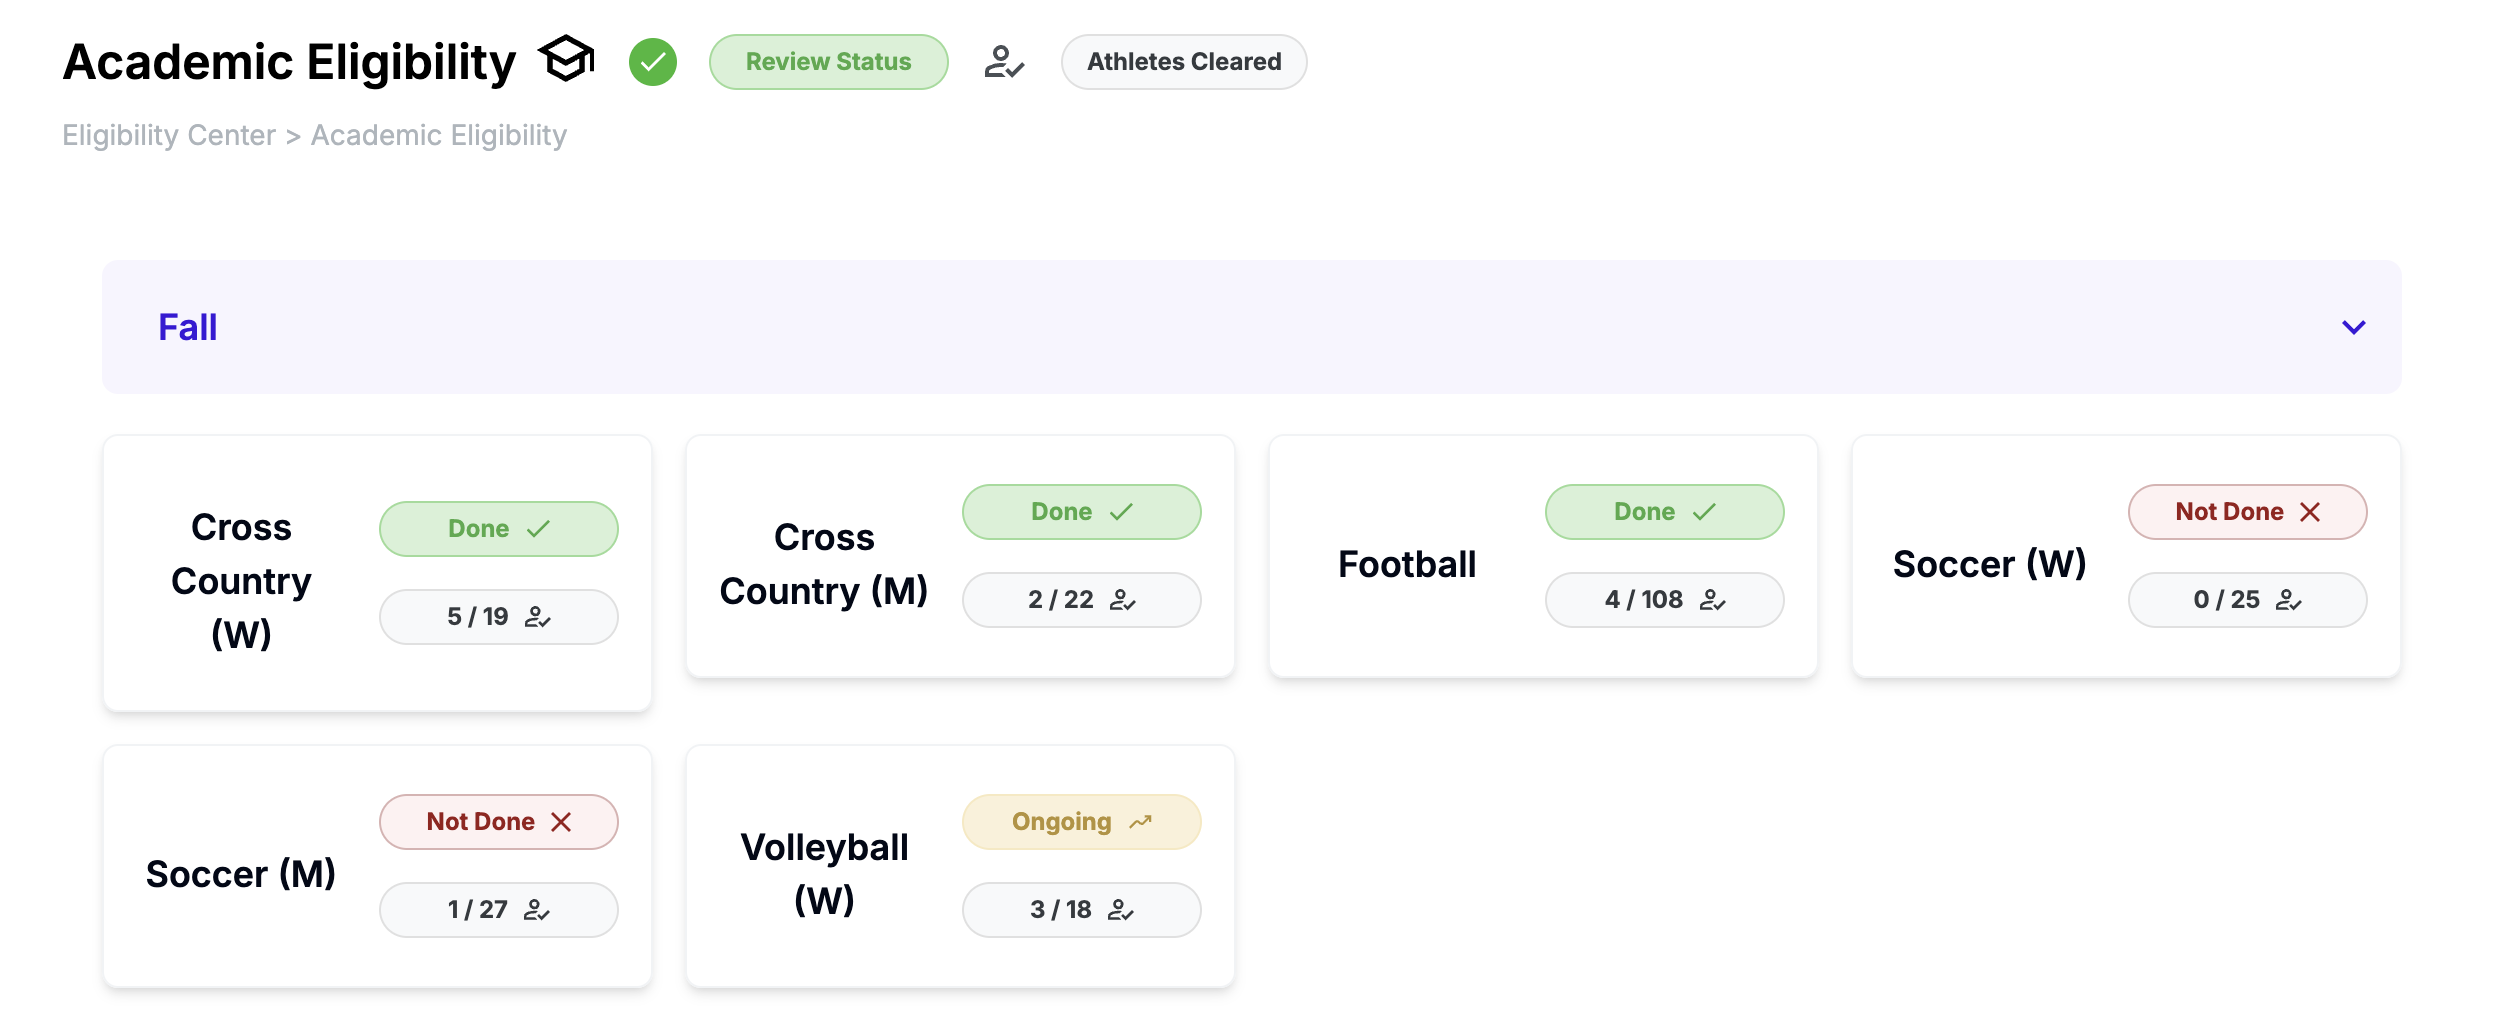The width and height of the screenshot is (2496, 1016).
Task: Click the green checkmark status icon
Action: pyautogui.click(x=653, y=62)
